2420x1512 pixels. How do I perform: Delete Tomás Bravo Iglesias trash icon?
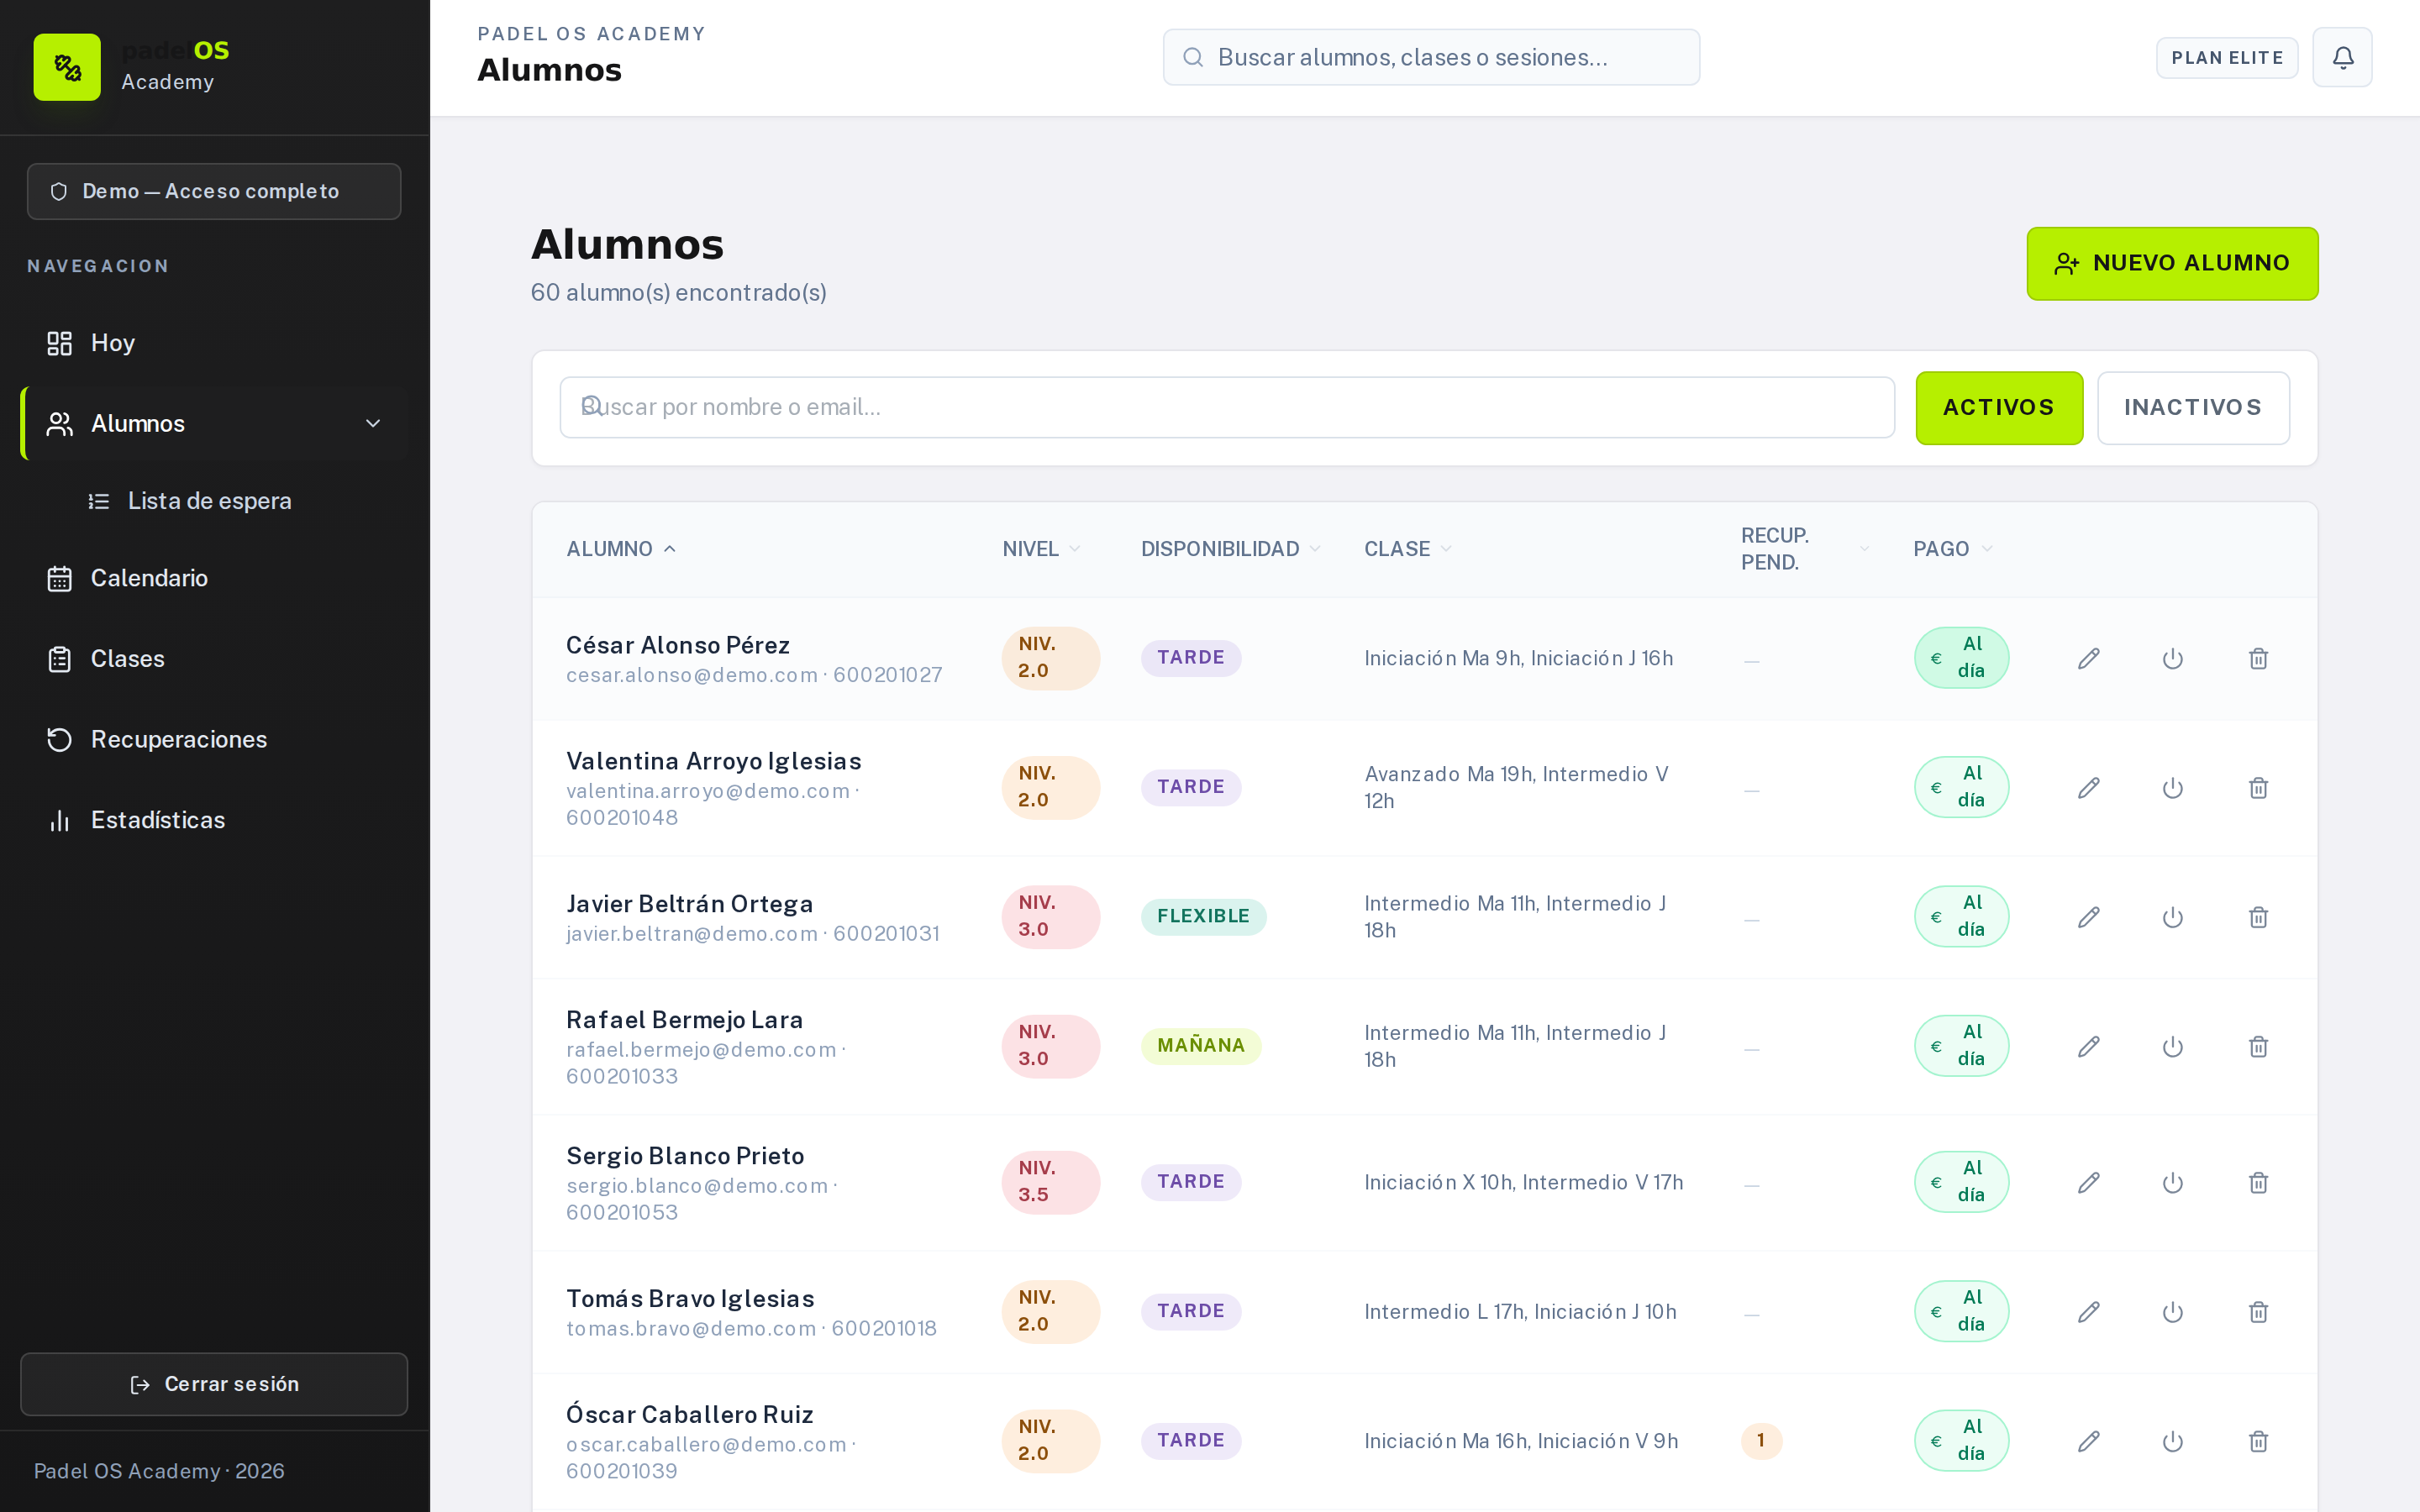[2258, 1311]
